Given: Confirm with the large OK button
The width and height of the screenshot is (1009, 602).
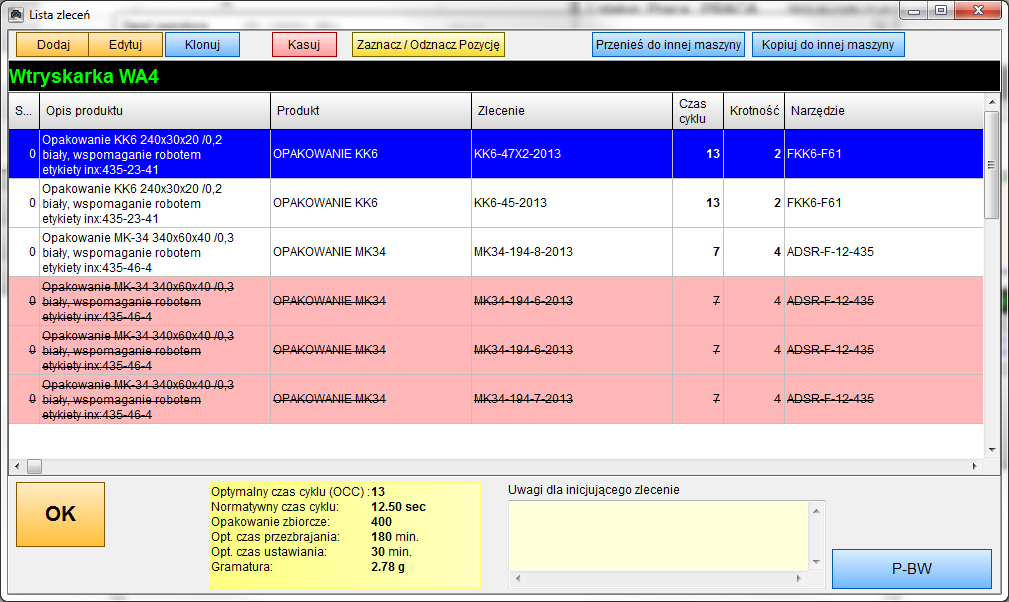Looking at the screenshot, I should coord(60,515).
